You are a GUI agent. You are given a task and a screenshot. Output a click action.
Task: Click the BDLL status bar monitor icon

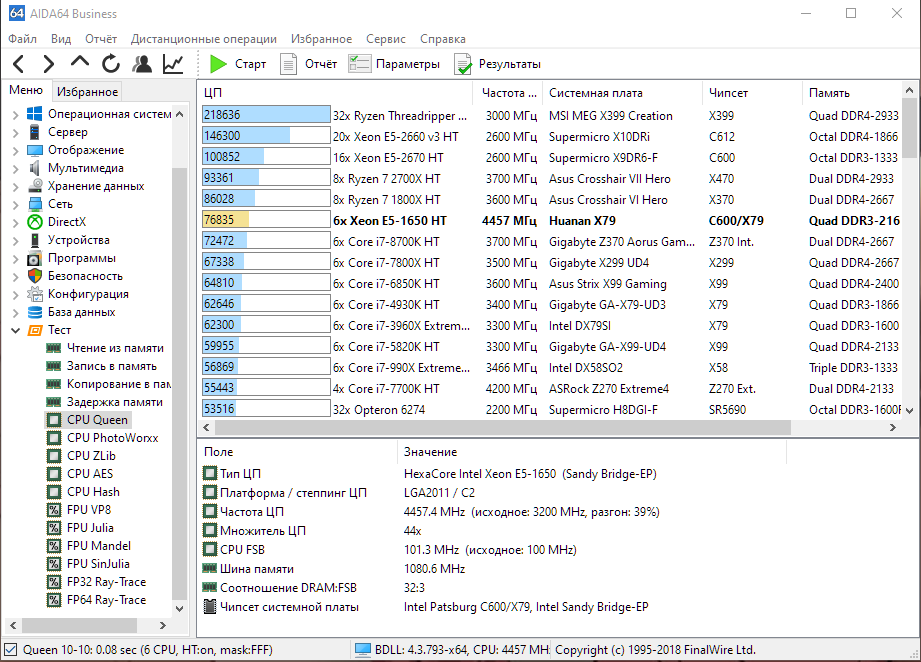click(x=363, y=650)
